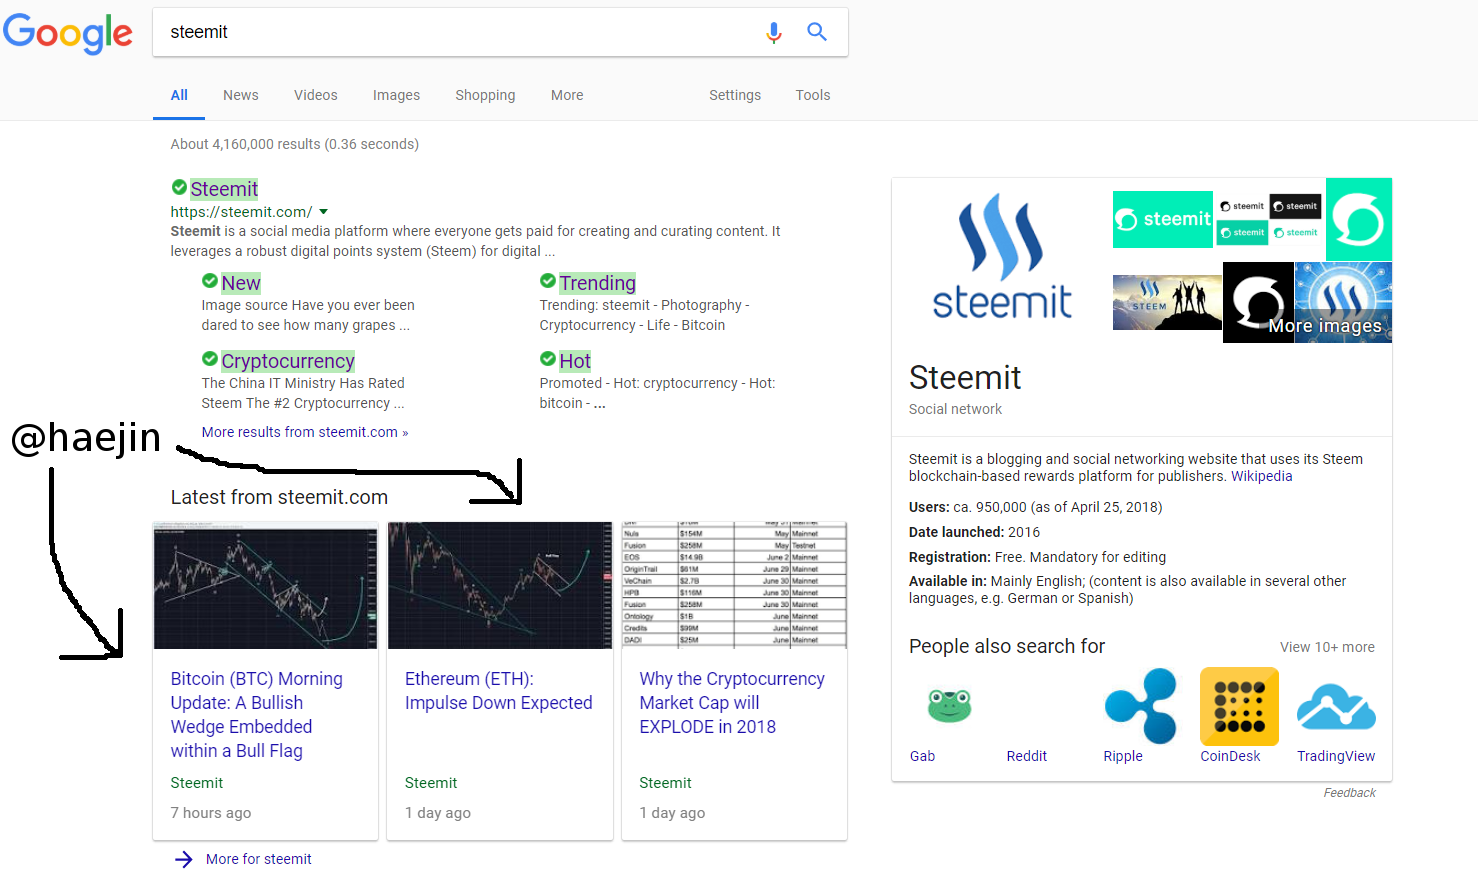Click the Google voice search microphone icon

coord(773,31)
